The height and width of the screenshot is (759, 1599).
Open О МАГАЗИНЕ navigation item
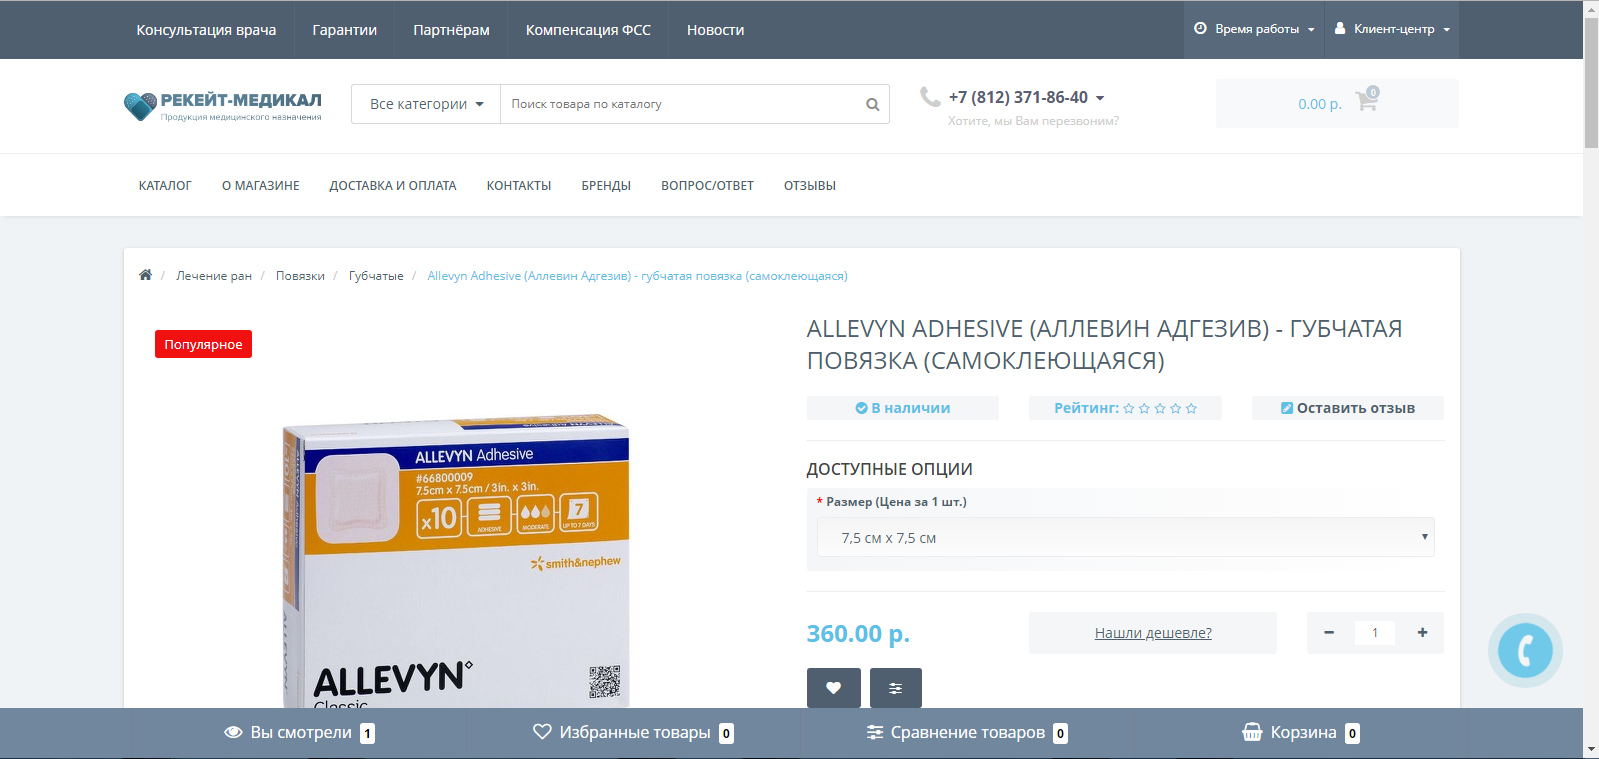click(x=261, y=186)
